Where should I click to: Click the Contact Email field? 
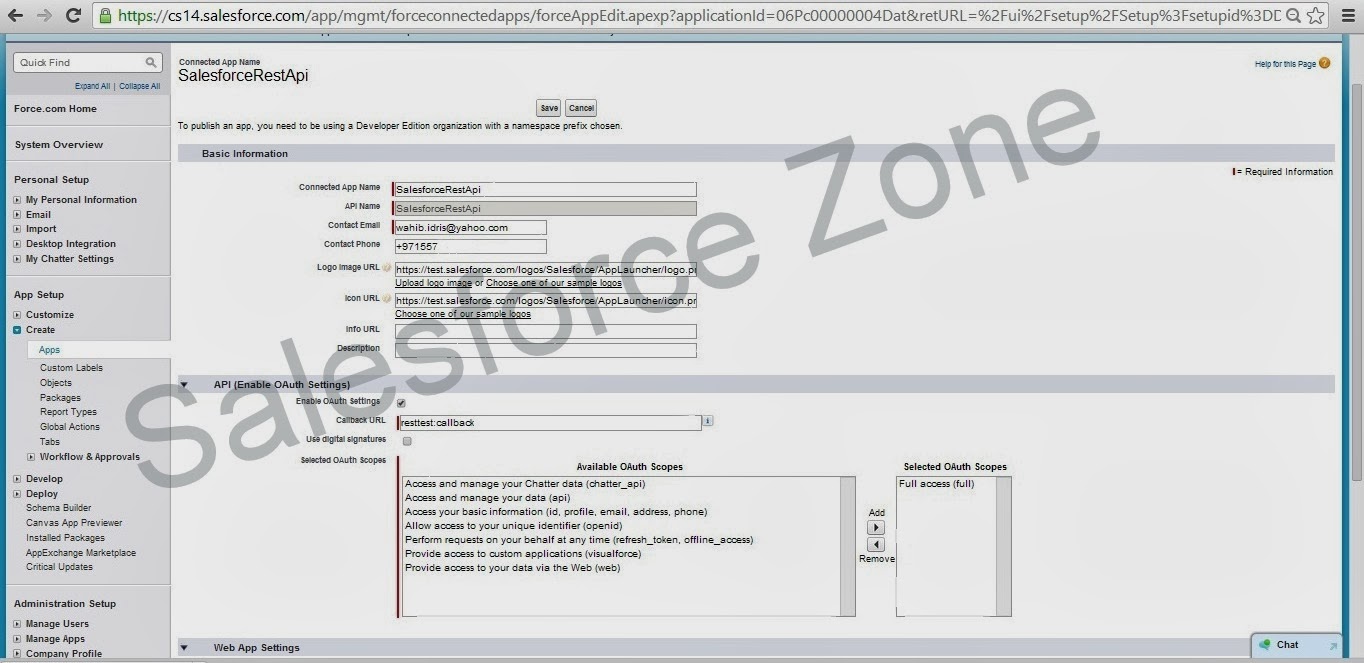(x=470, y=228)
